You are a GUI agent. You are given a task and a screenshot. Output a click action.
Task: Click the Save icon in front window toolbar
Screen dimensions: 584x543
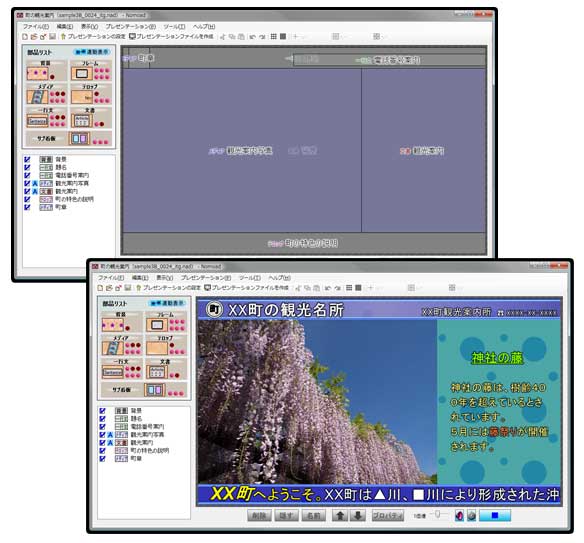[x=127, y=288]
